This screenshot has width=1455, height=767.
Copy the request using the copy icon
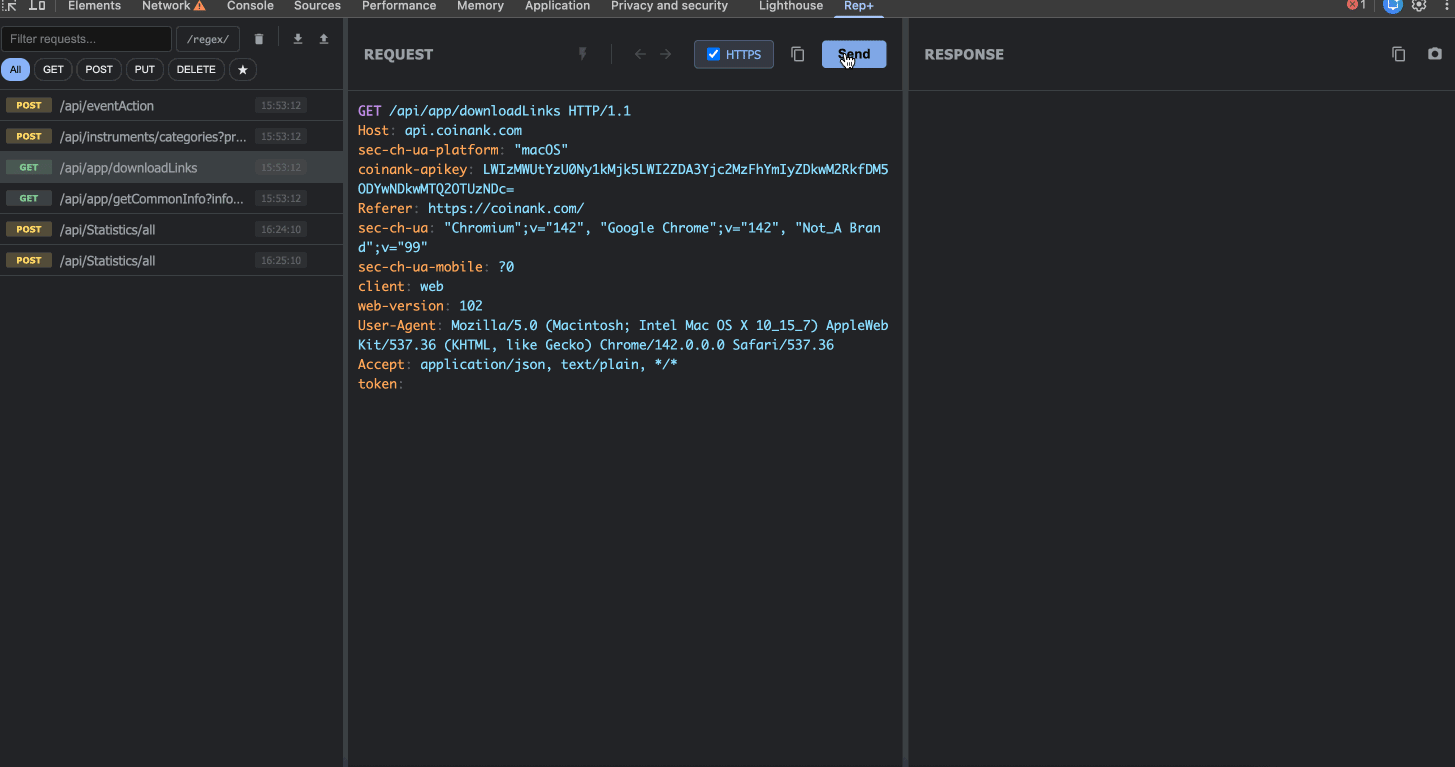point(798,54)
